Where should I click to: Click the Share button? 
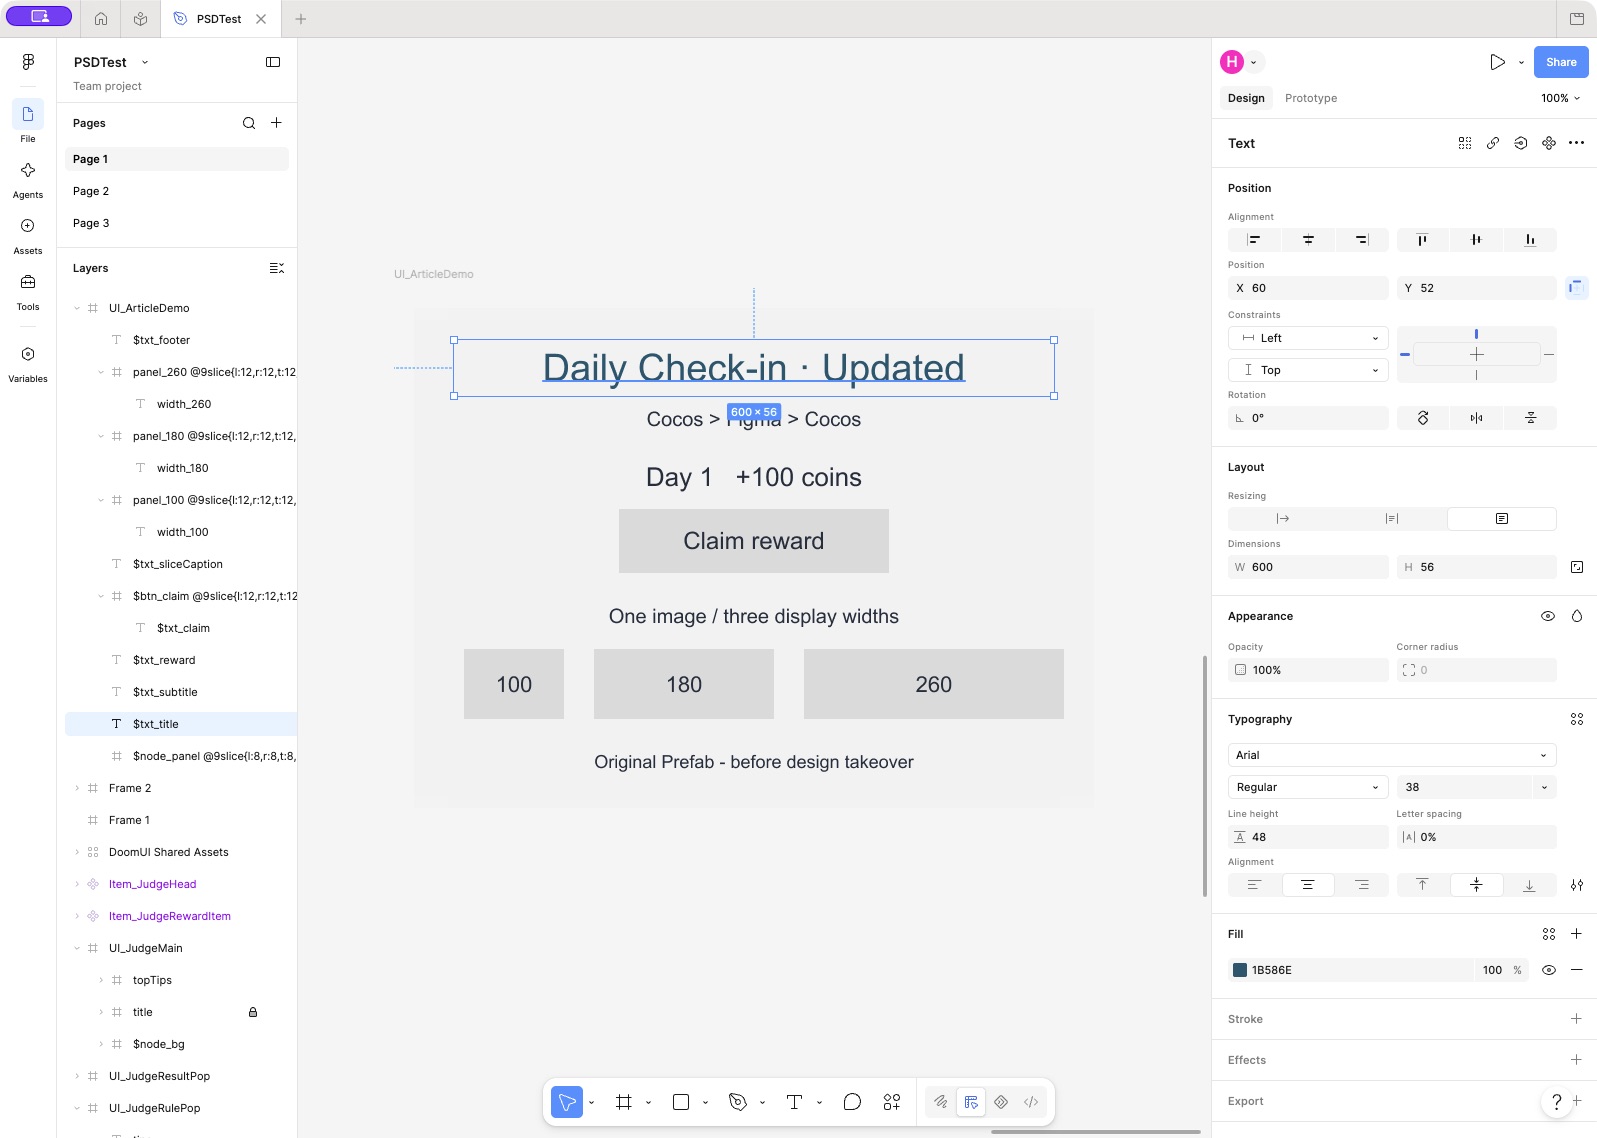click(x=1561, y=62)
